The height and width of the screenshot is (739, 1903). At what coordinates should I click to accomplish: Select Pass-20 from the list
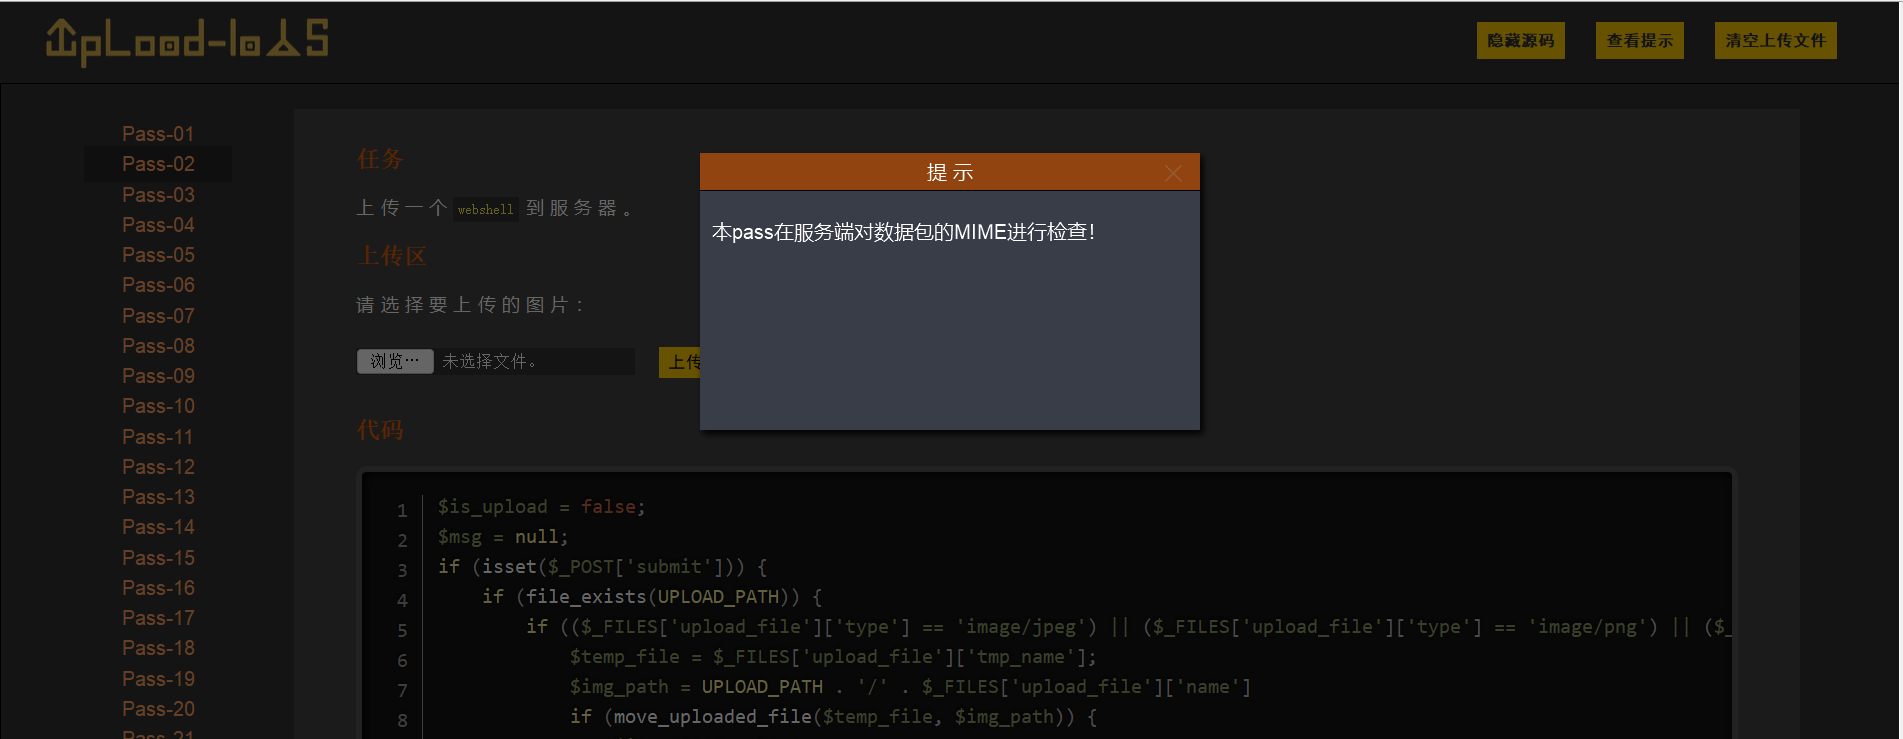coord(158,709)
